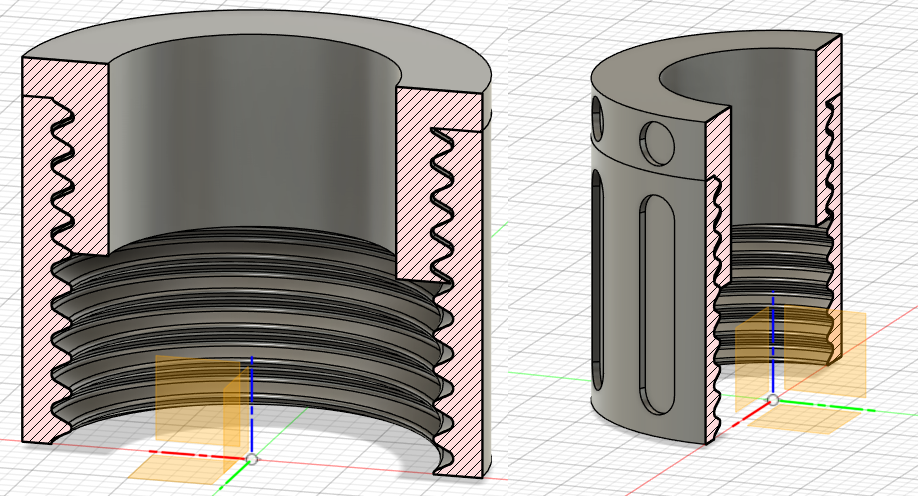Select the green dashed Y axis on right model
Viewport: 918px width, 496px height.
tap(827, 405)
